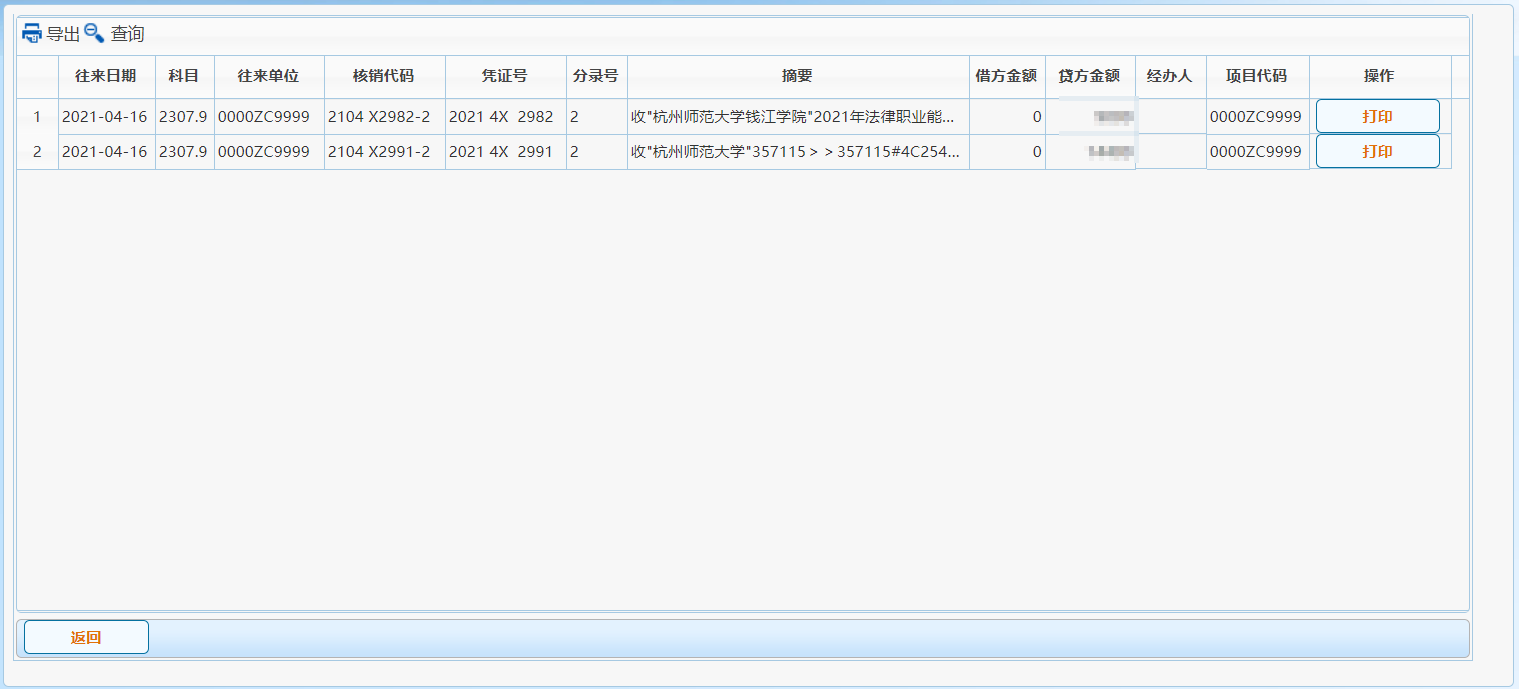
Task: Select voucher number cell 2021 4X 2982
Action: (x=505, y=117)
